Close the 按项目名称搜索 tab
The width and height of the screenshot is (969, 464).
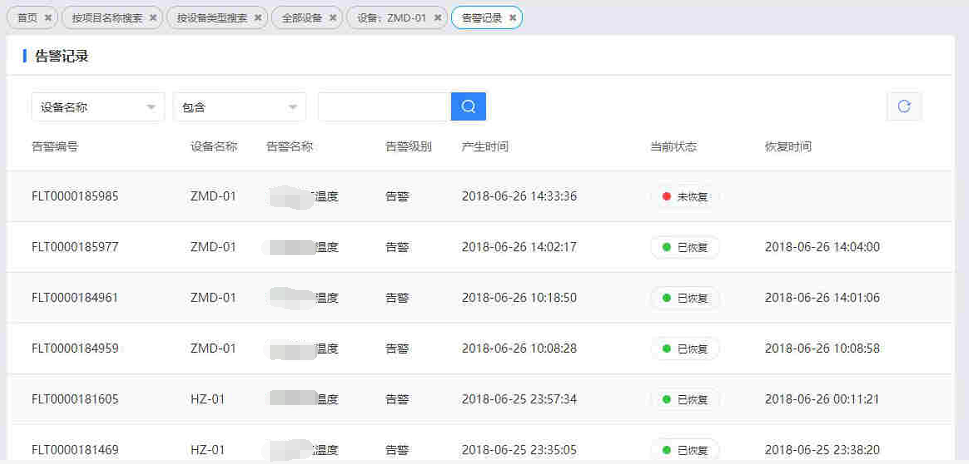(152, 18)
